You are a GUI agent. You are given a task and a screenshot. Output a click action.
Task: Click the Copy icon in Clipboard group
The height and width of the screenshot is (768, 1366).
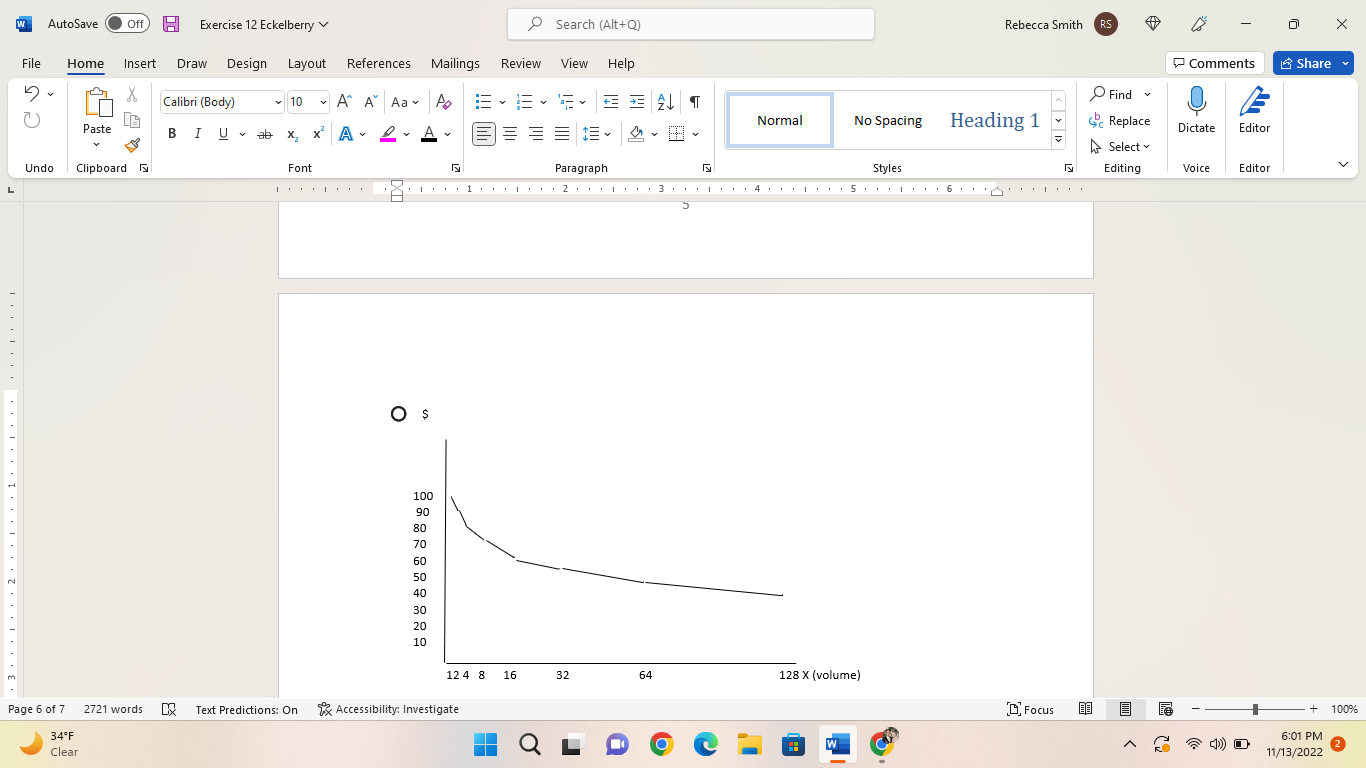[132, 120]
